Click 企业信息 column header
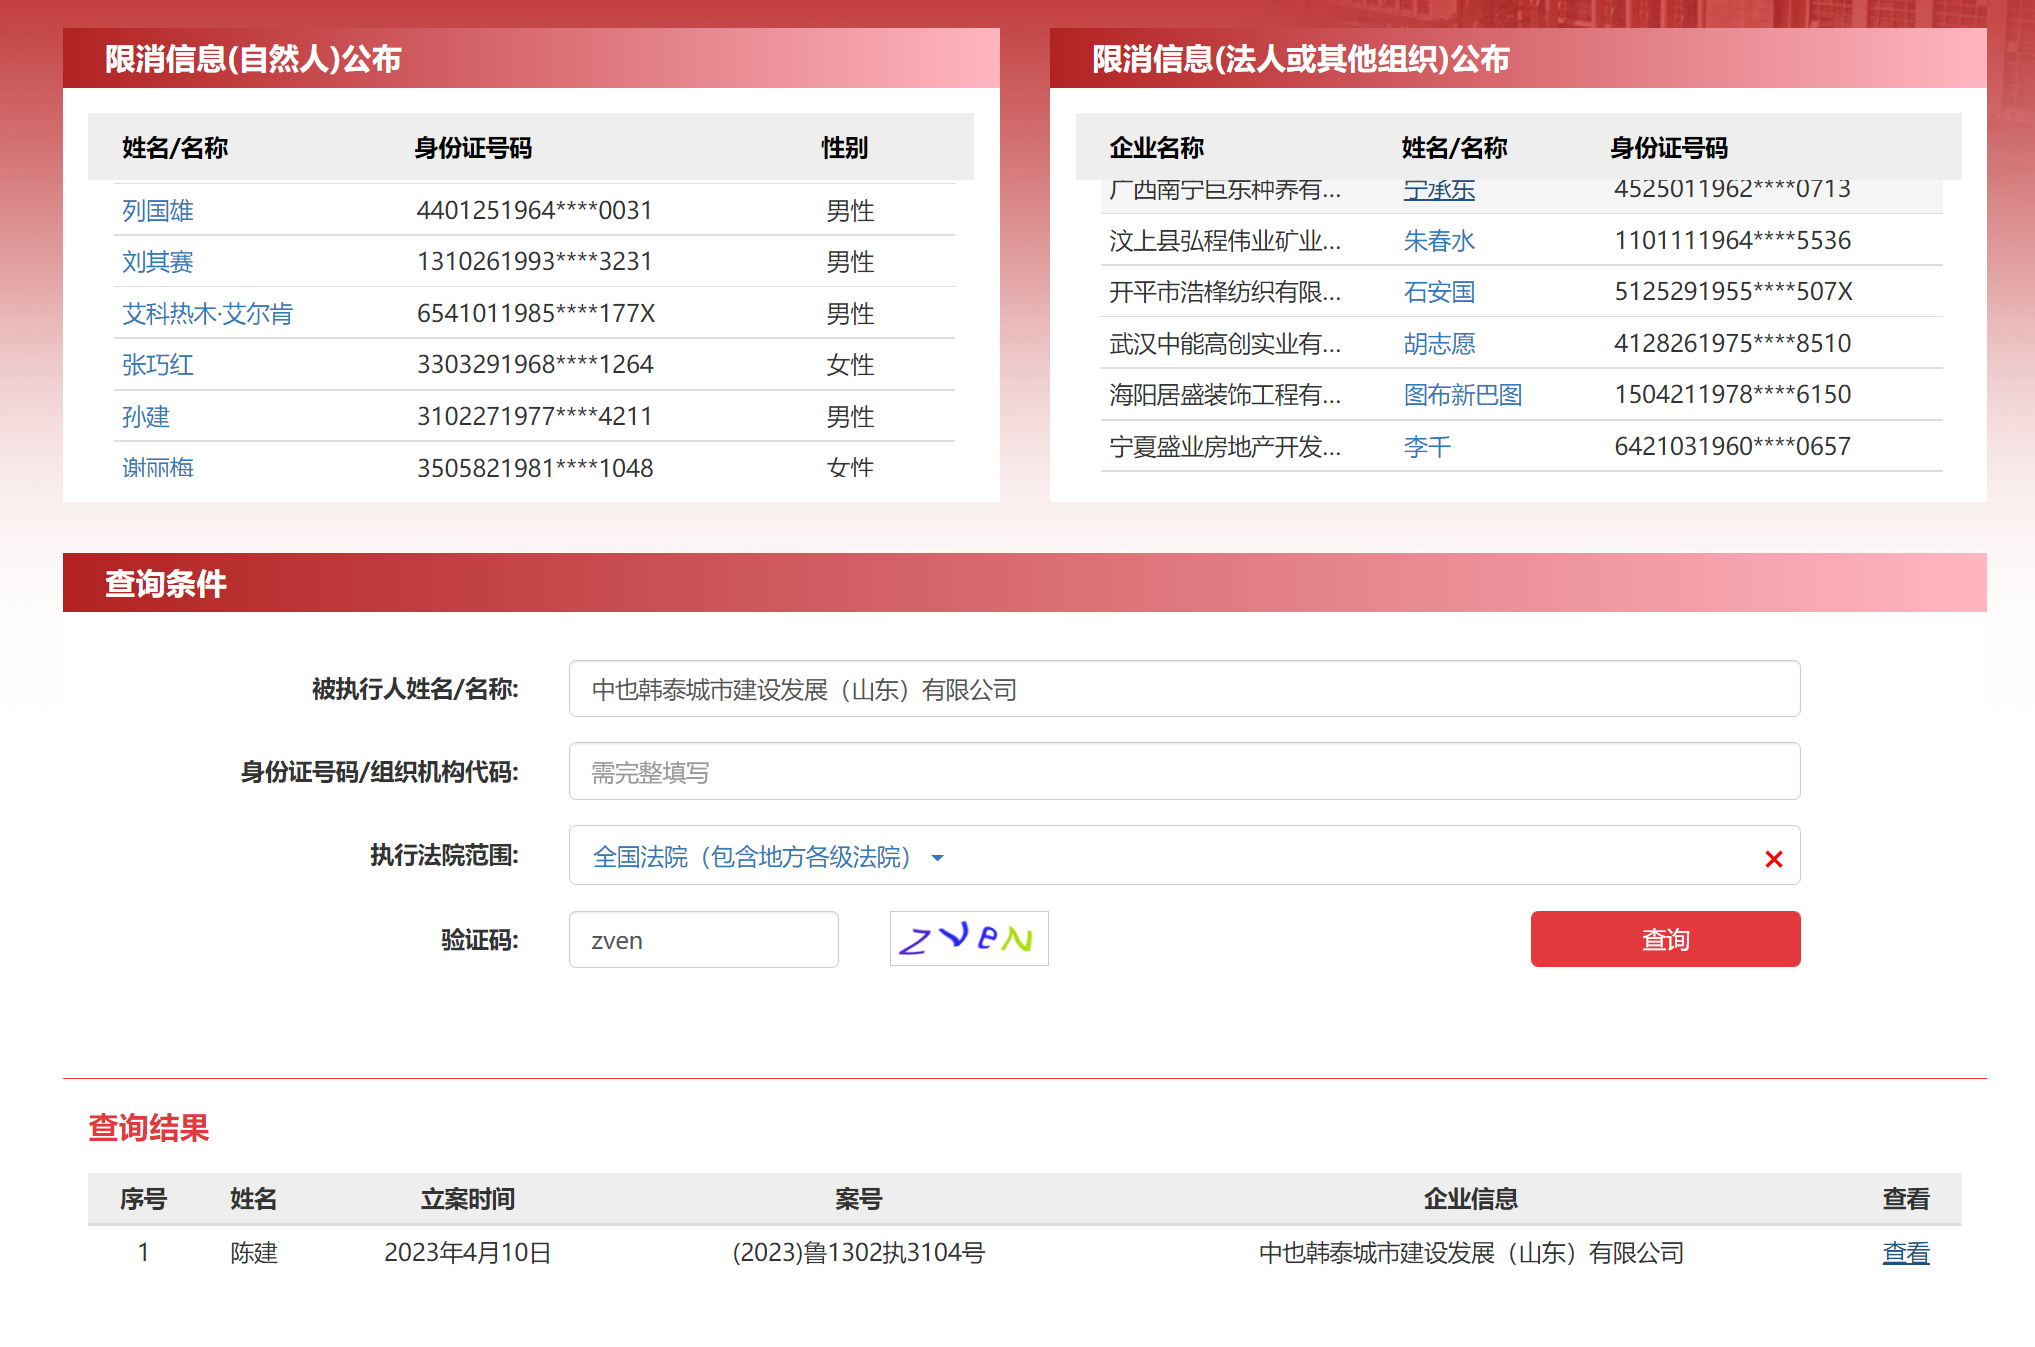The height and width of the screenshot is (1347, 2035). tap(1470, 1199)
